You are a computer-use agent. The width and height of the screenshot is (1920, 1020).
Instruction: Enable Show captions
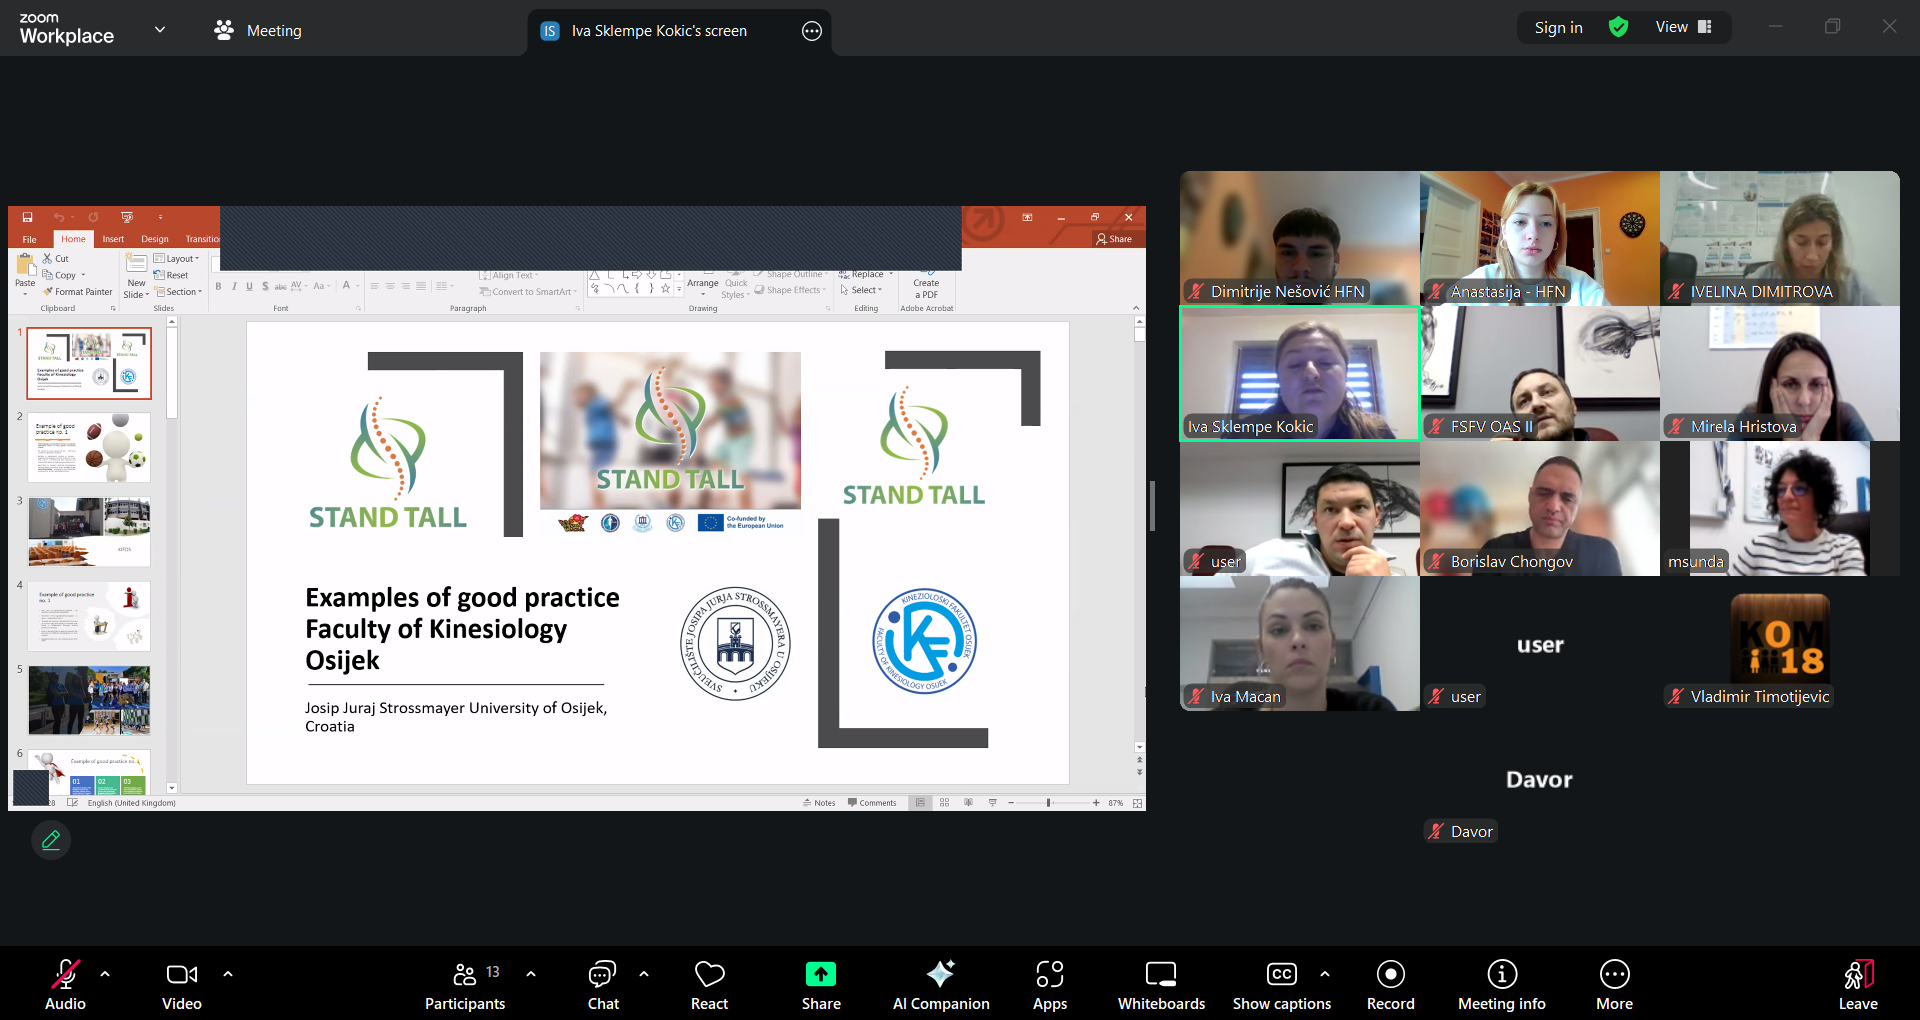pos(1281,985)
